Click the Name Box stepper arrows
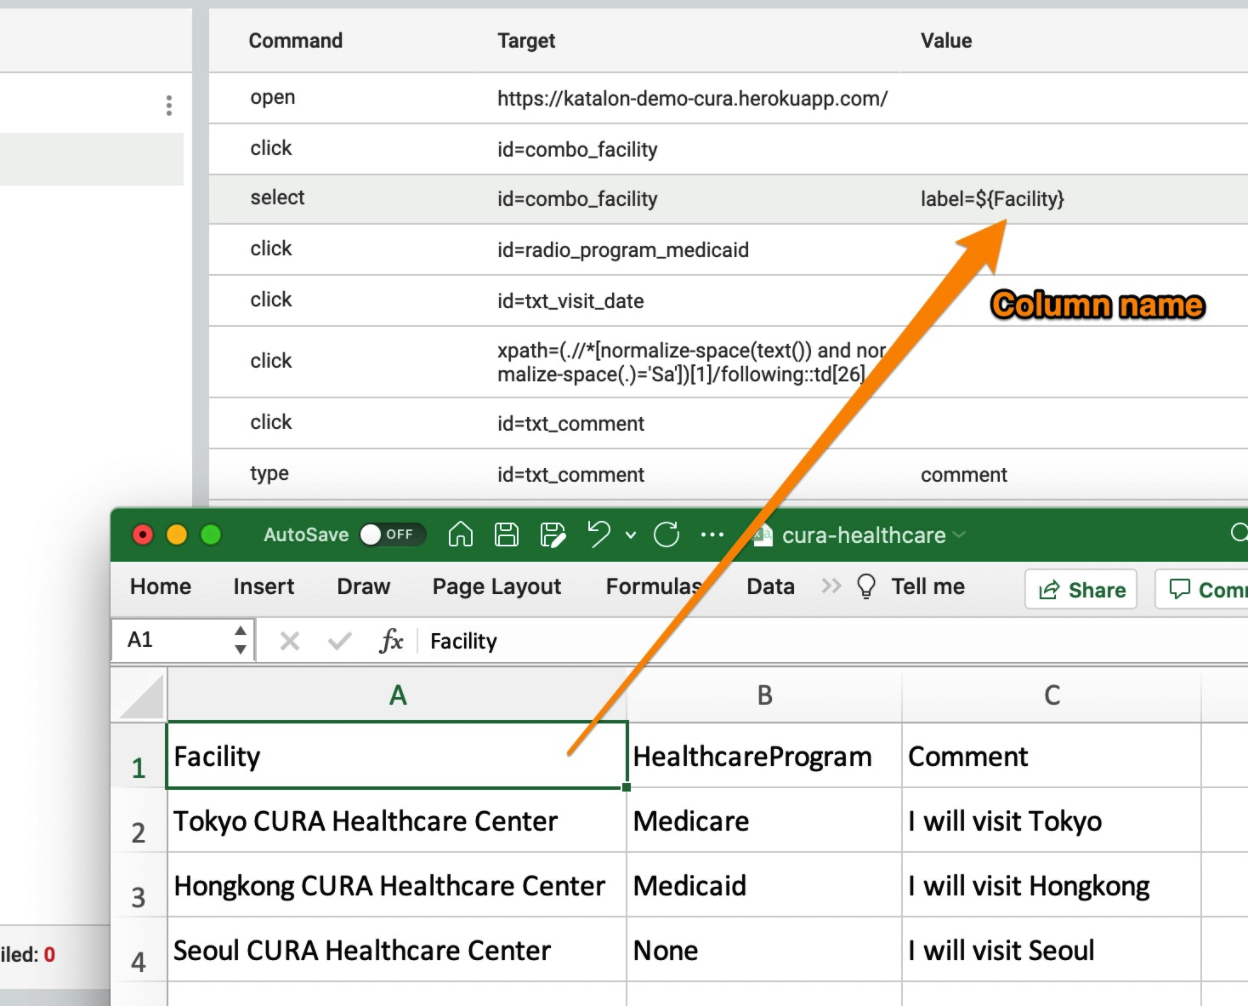 pos(240,639)
